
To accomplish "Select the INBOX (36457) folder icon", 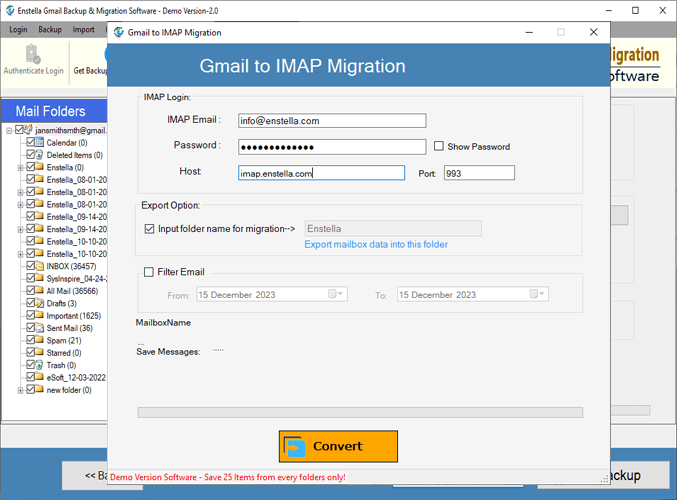I will click(40, 266).
